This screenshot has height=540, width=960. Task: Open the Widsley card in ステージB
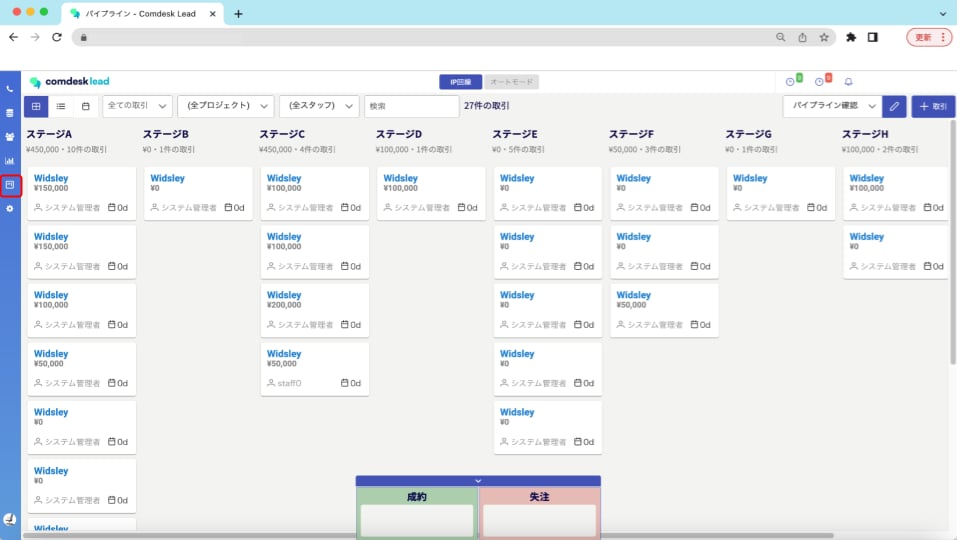click(x=198, y=193)
